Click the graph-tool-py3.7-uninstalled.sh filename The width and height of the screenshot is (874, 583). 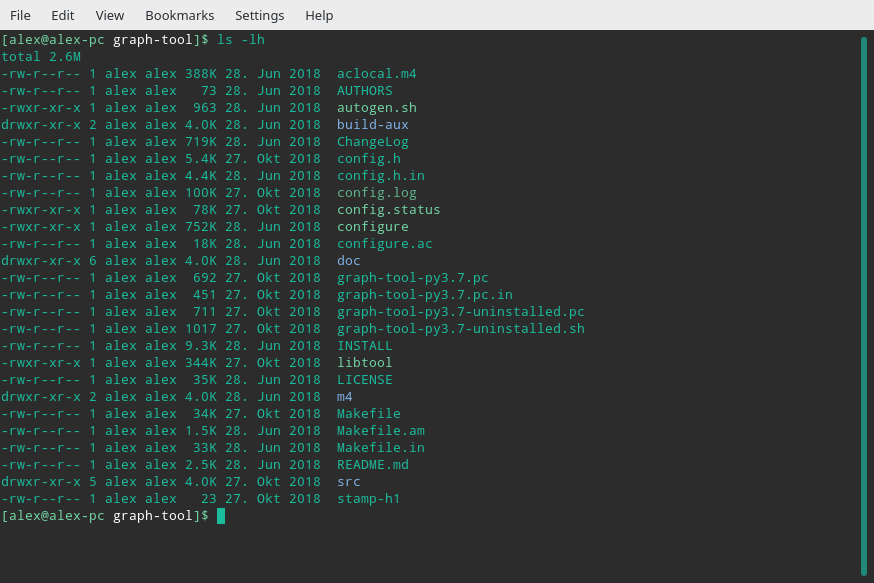click(x=460, y=329)
